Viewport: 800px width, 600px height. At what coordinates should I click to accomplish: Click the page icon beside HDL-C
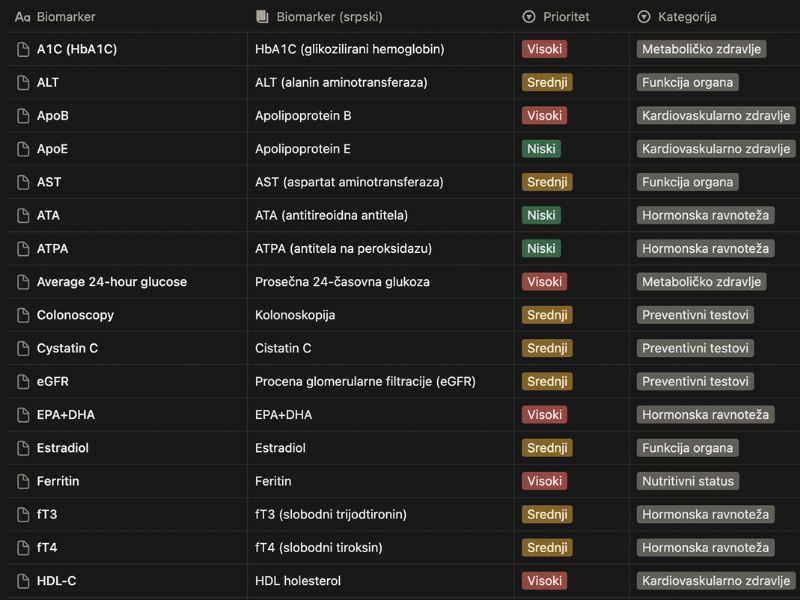(x=23, y=581)
